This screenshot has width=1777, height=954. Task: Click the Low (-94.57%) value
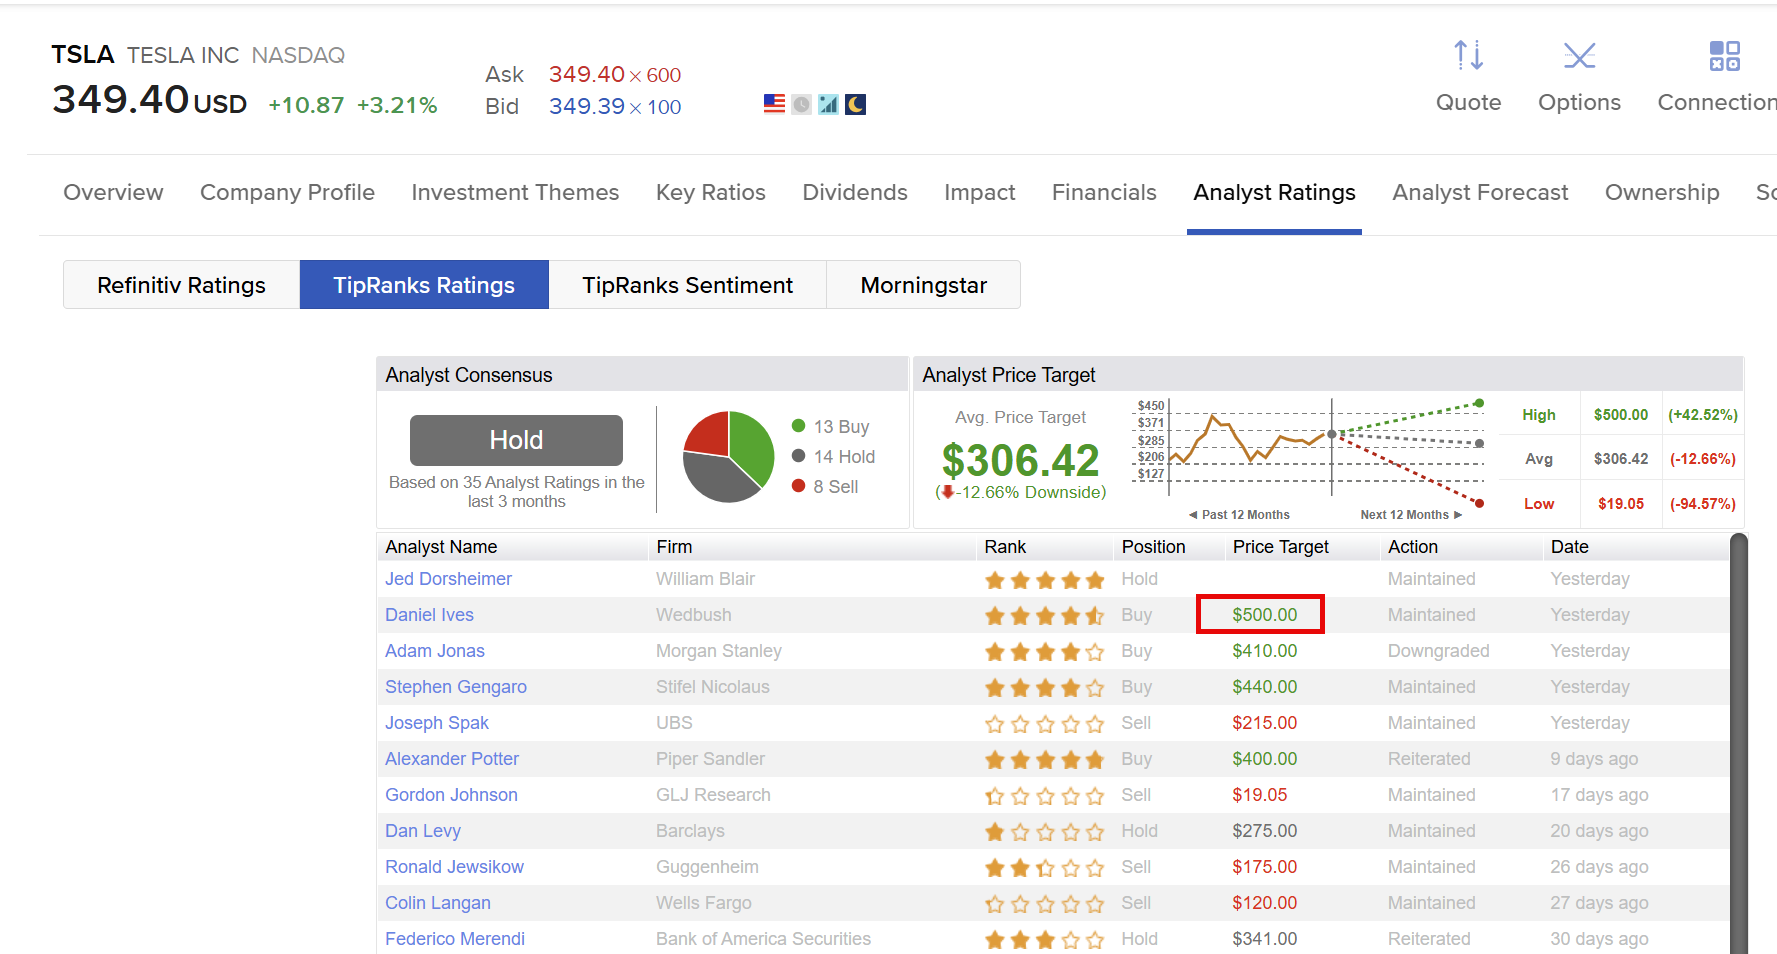1702,503
